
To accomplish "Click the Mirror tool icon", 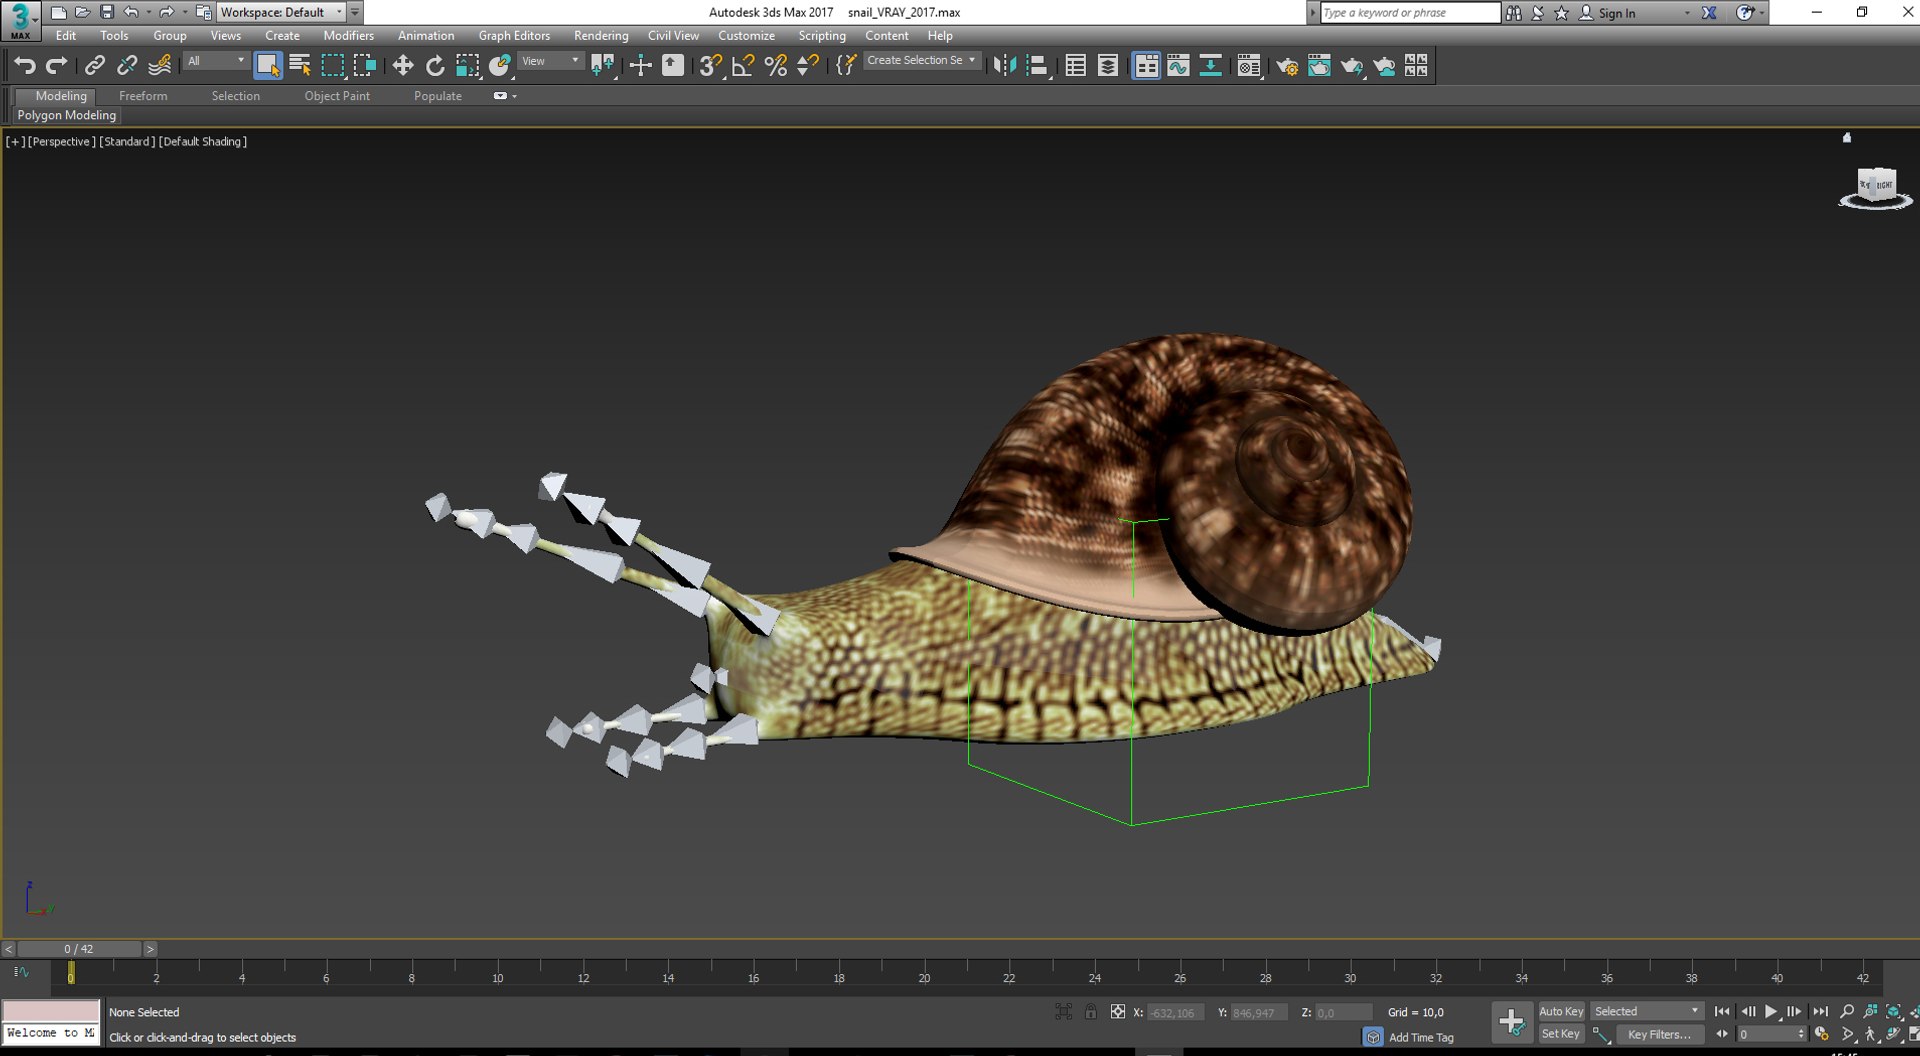I will click(x=1005, y=66).
